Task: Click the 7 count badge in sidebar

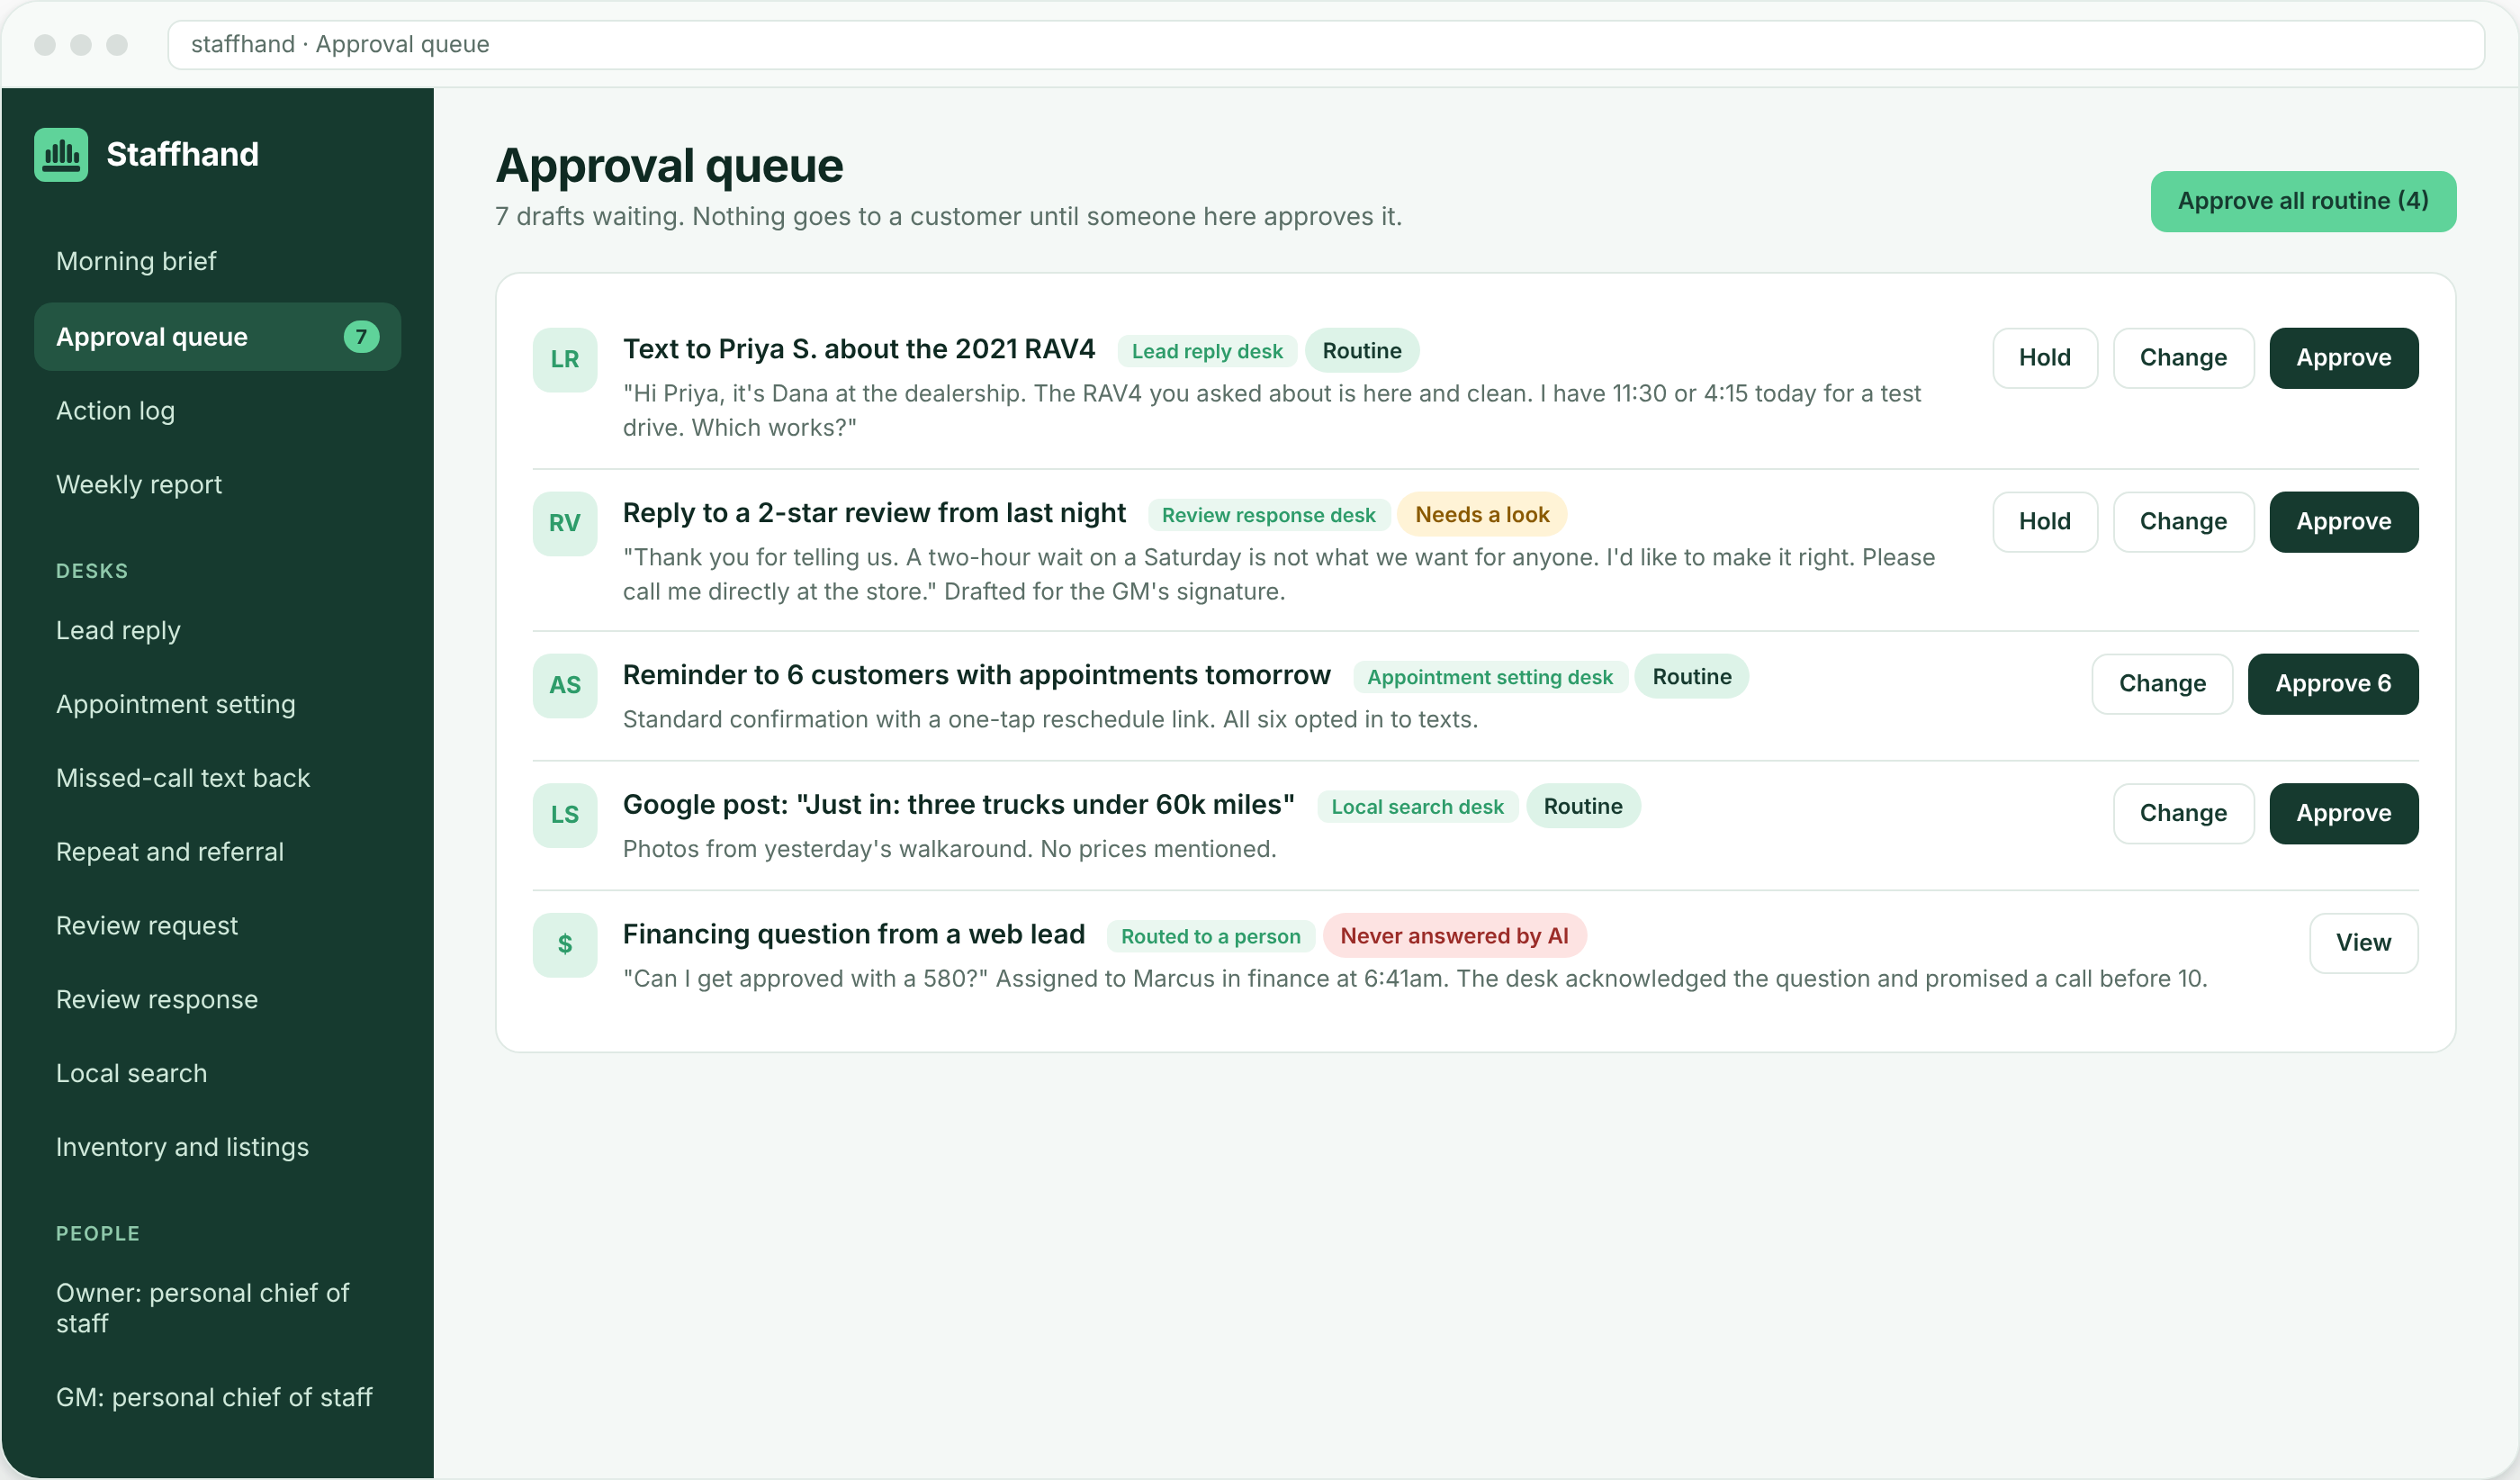Action: coord(361,337)
